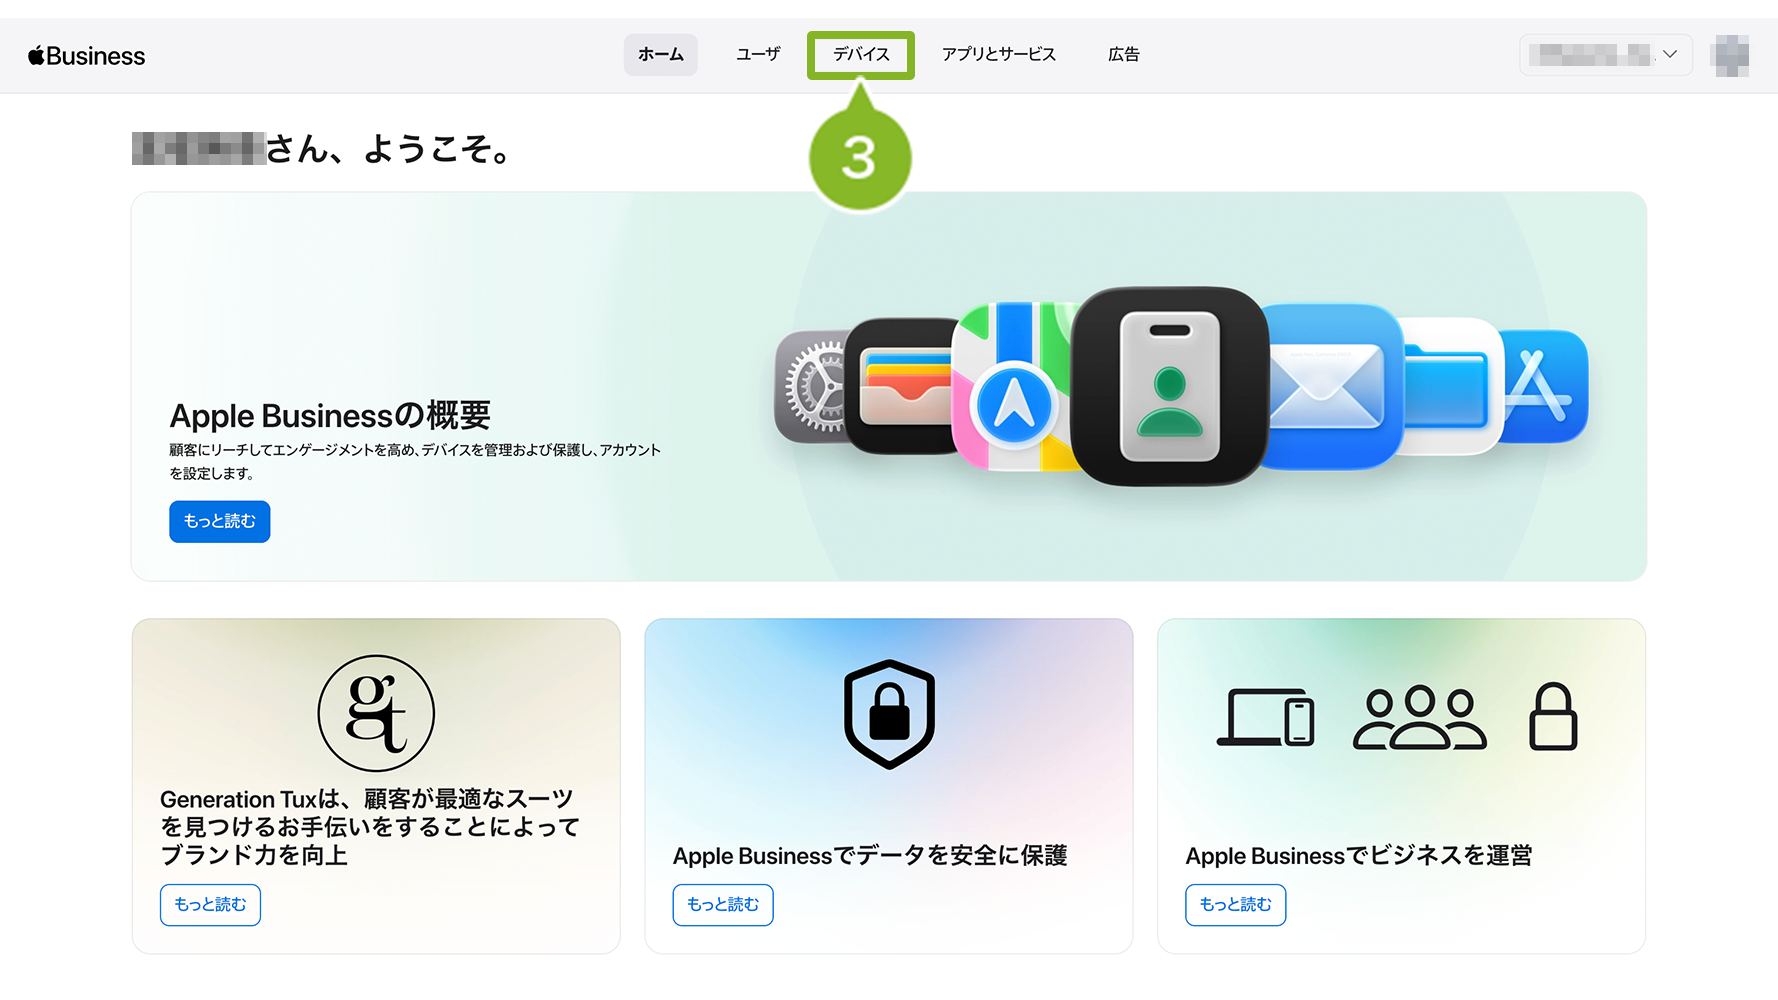Click the Wallet app icon
Image resolution: width=1778 pixels, height=1000 pixels.
click(x=903, y=386)
